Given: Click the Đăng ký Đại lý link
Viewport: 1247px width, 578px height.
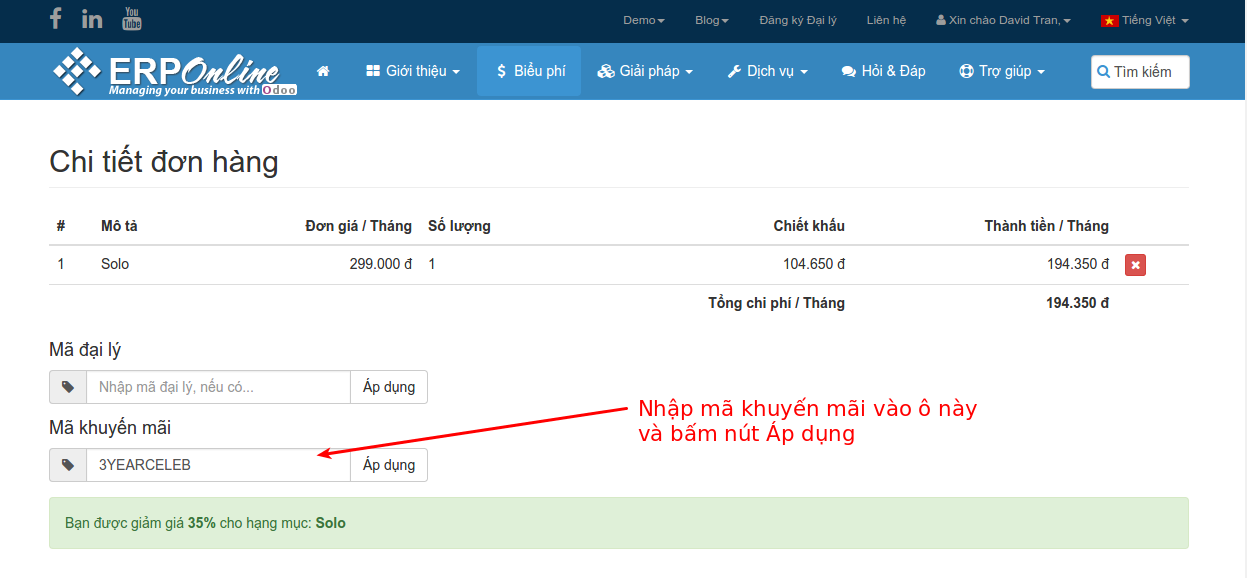Looking at the screenshot, I should coord(798,20).
